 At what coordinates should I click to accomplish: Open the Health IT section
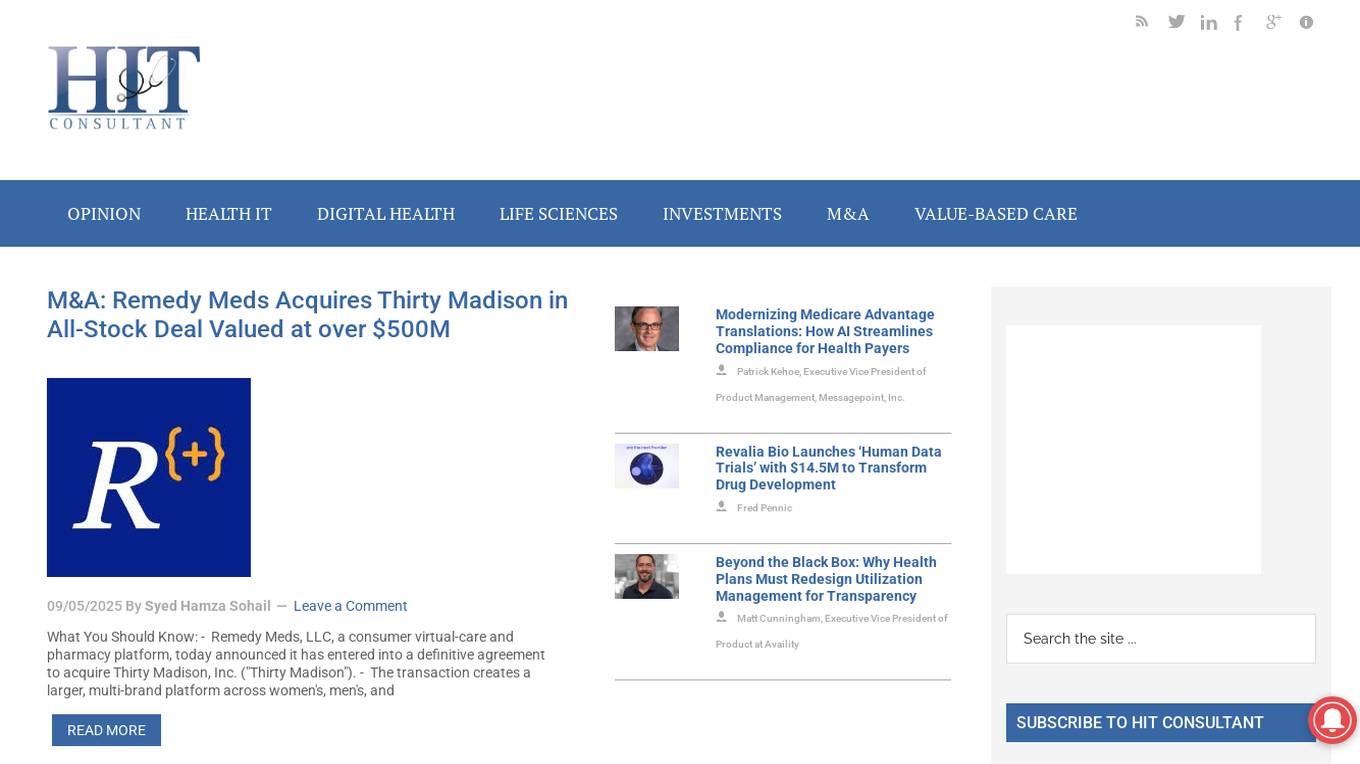[x=229, y=214]
